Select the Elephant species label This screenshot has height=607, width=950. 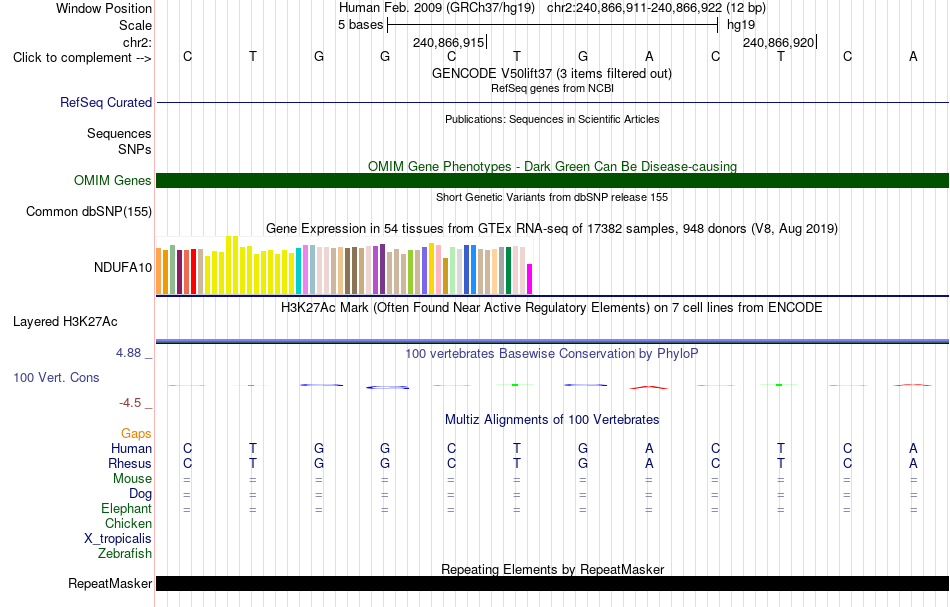point(127,508)
